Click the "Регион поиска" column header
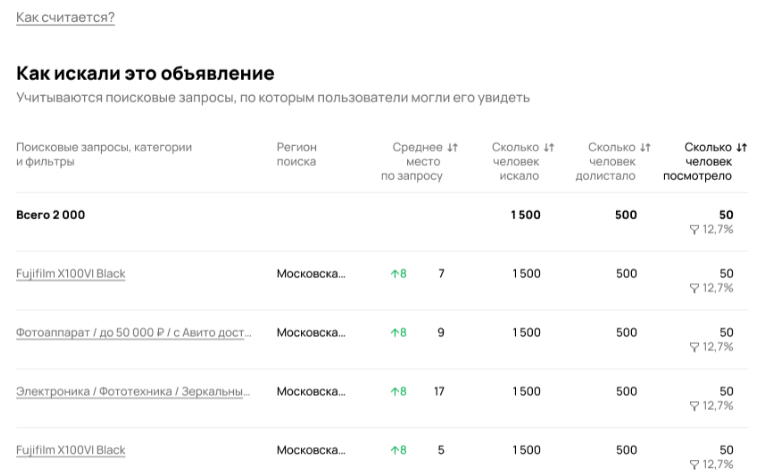This screenshot has height=470, width=758. [296, 154]
